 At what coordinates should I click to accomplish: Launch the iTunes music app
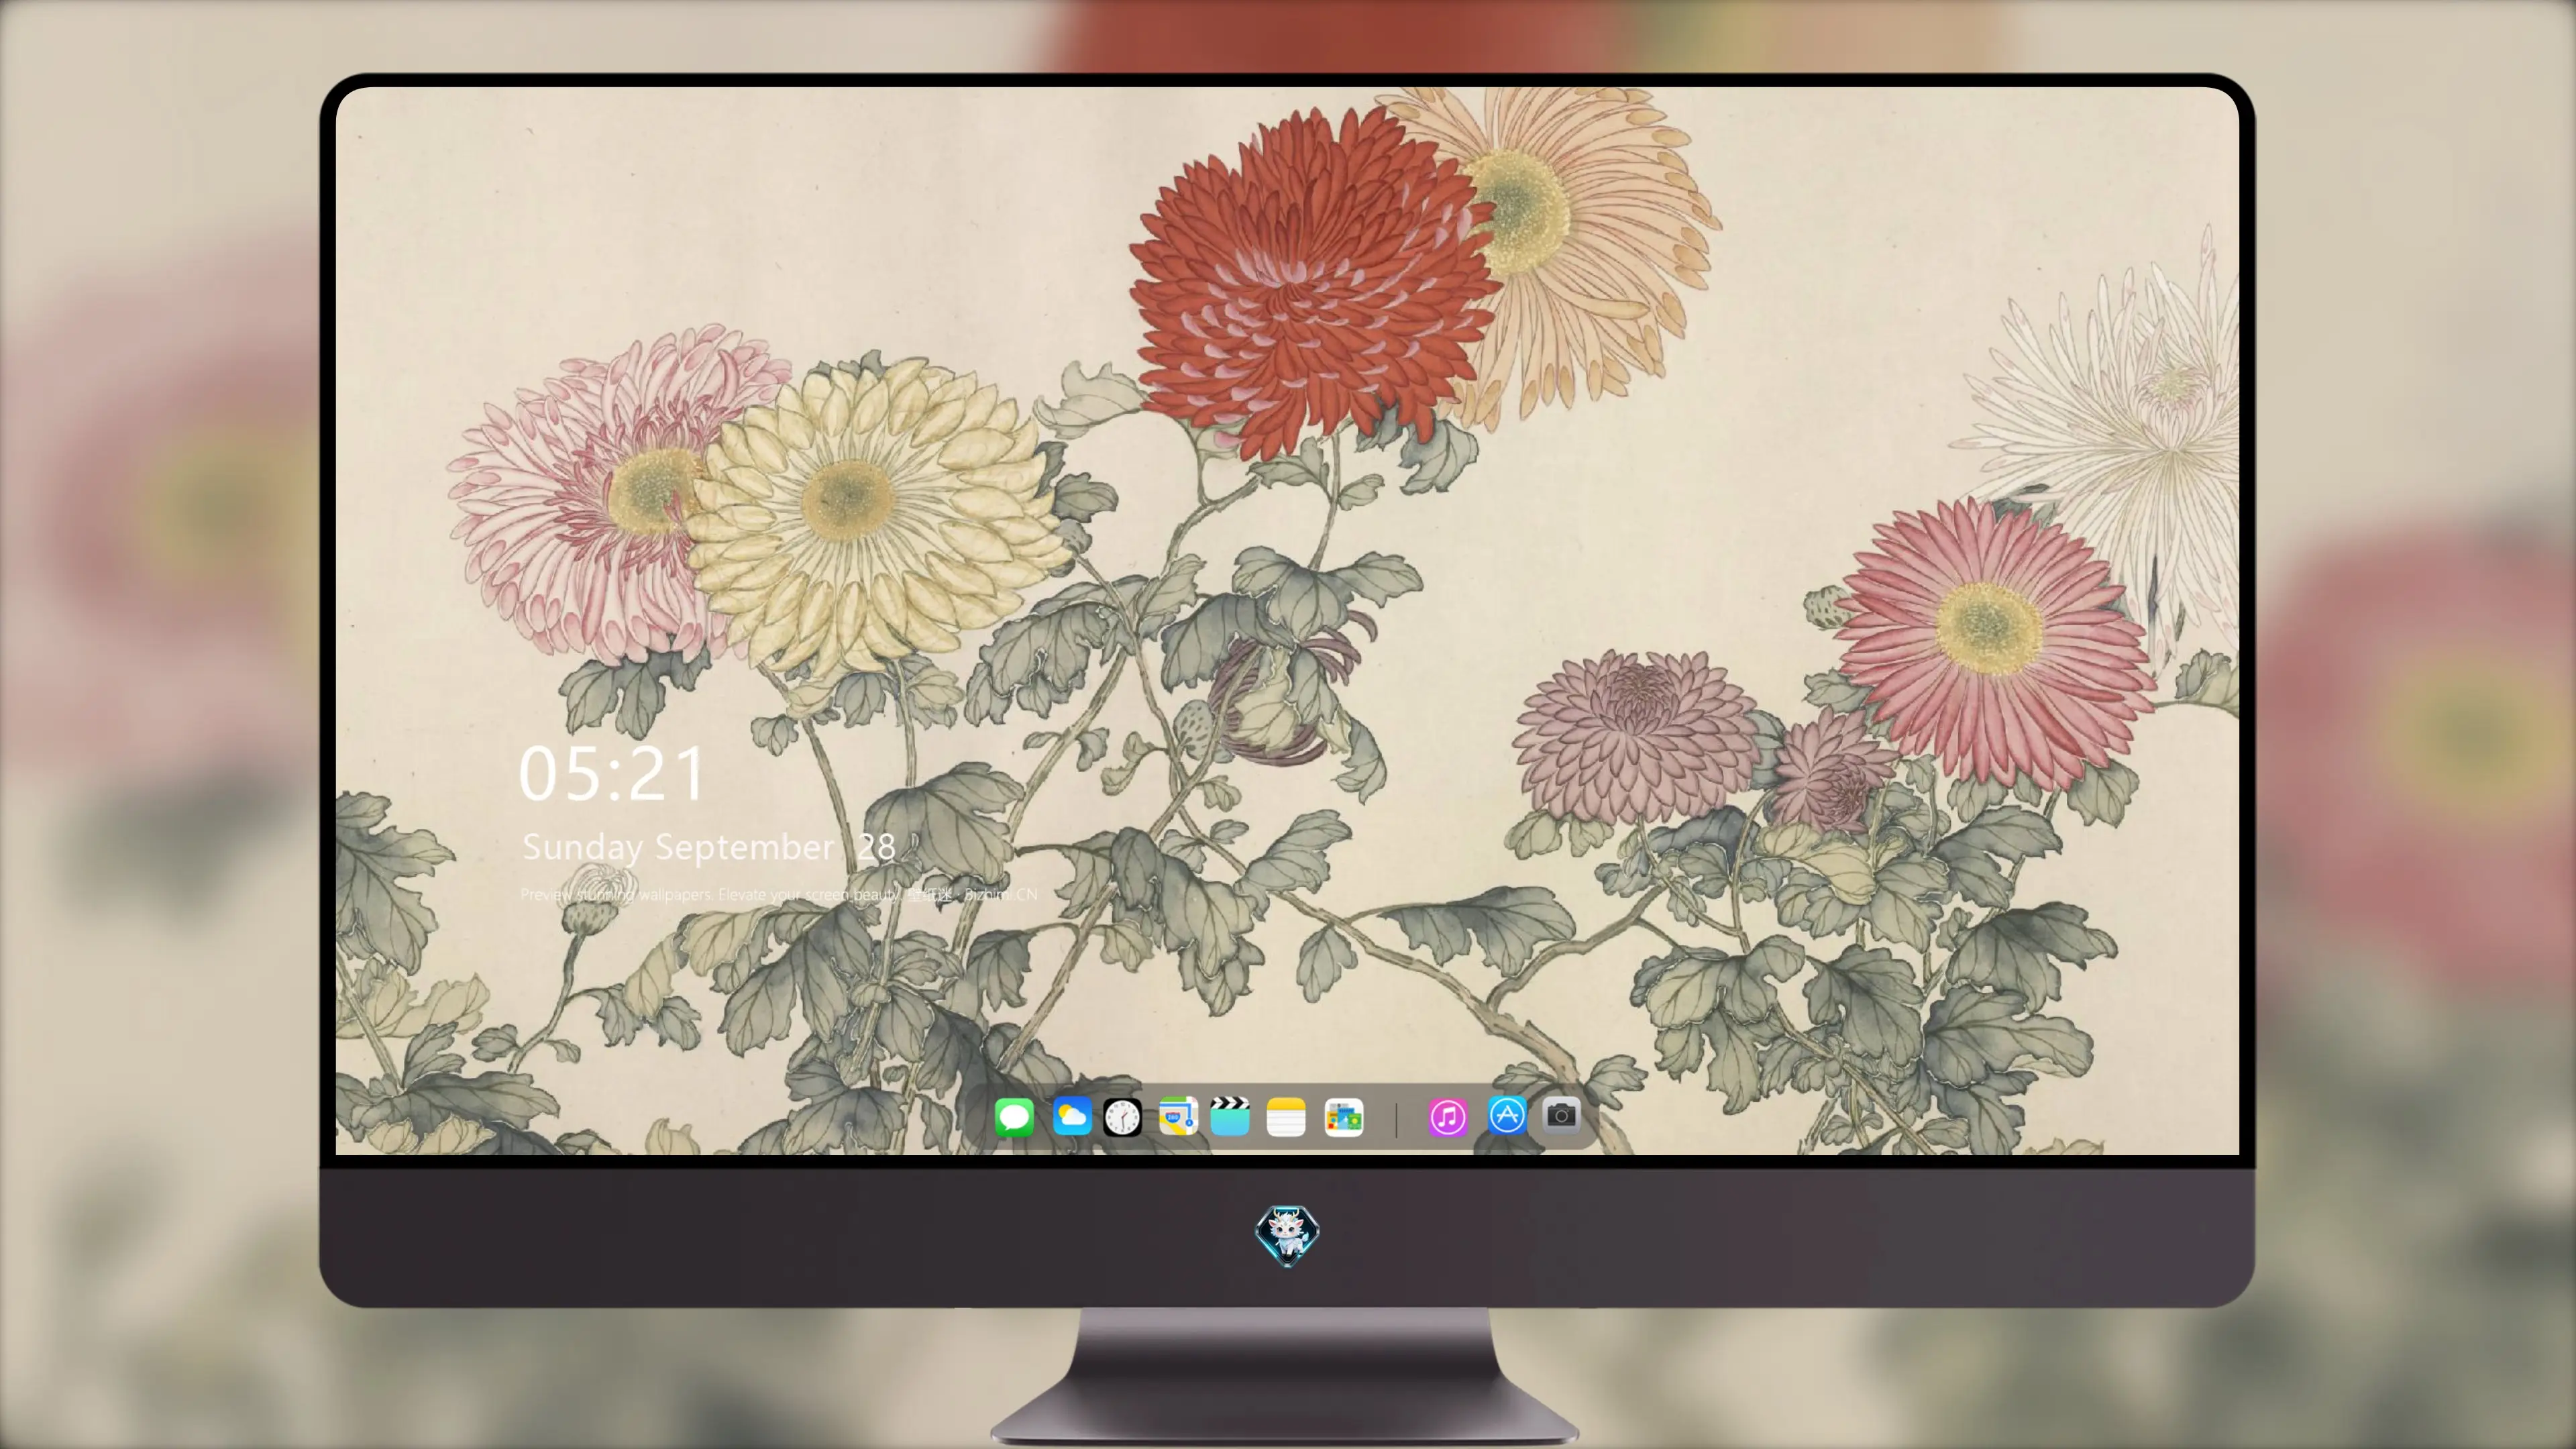(1448, 1117)
